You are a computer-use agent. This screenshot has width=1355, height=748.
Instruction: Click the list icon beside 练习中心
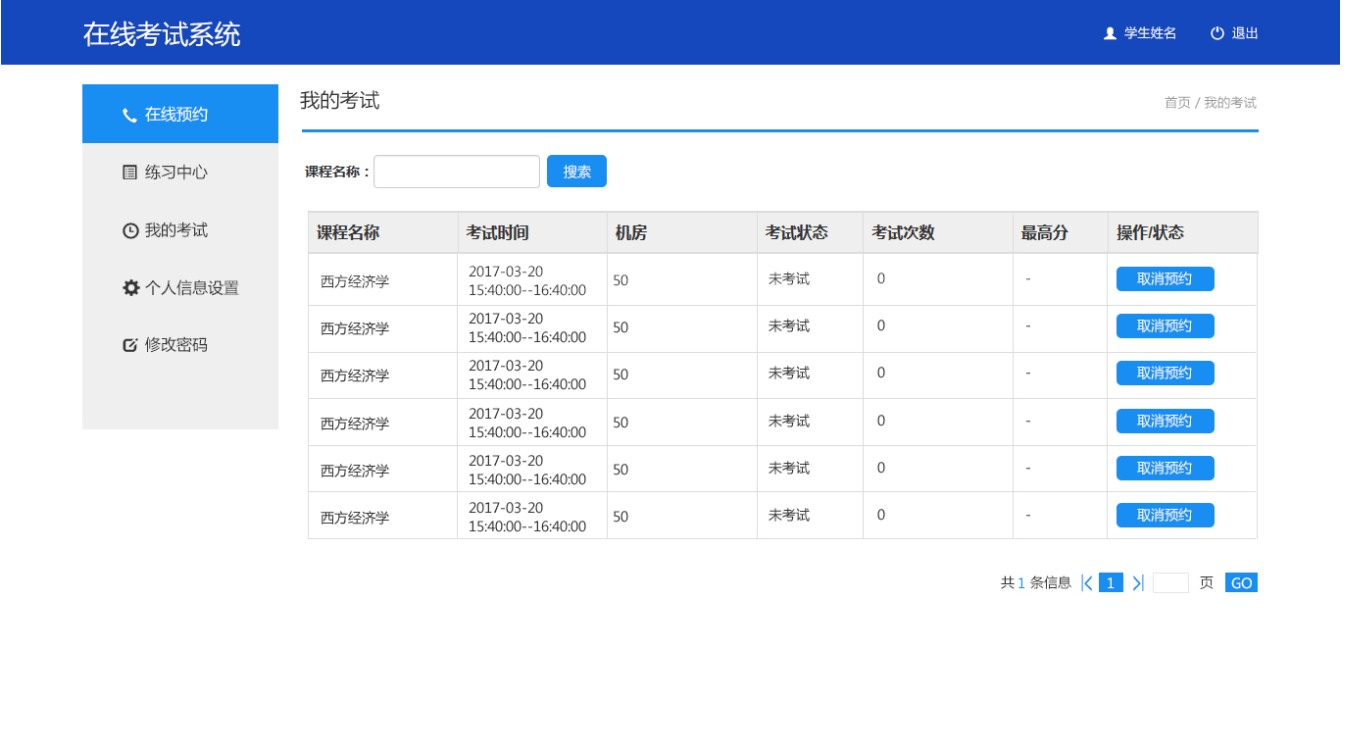click(129, 172)
